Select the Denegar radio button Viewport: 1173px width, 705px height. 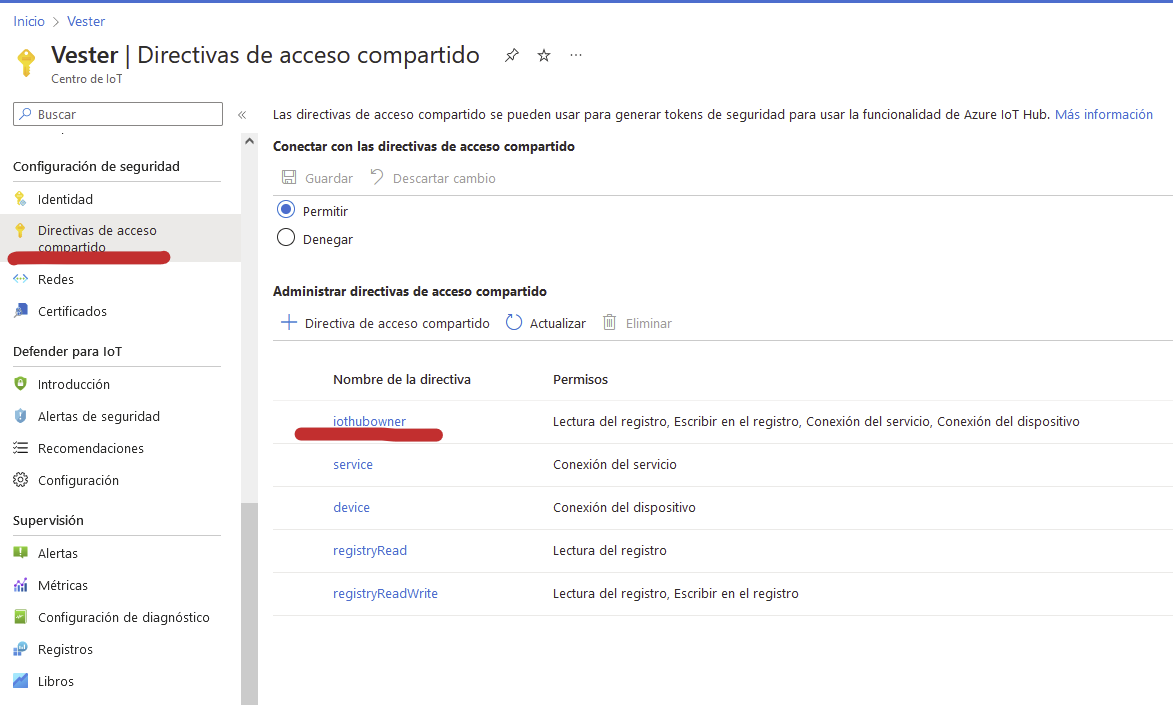[286, 237]
